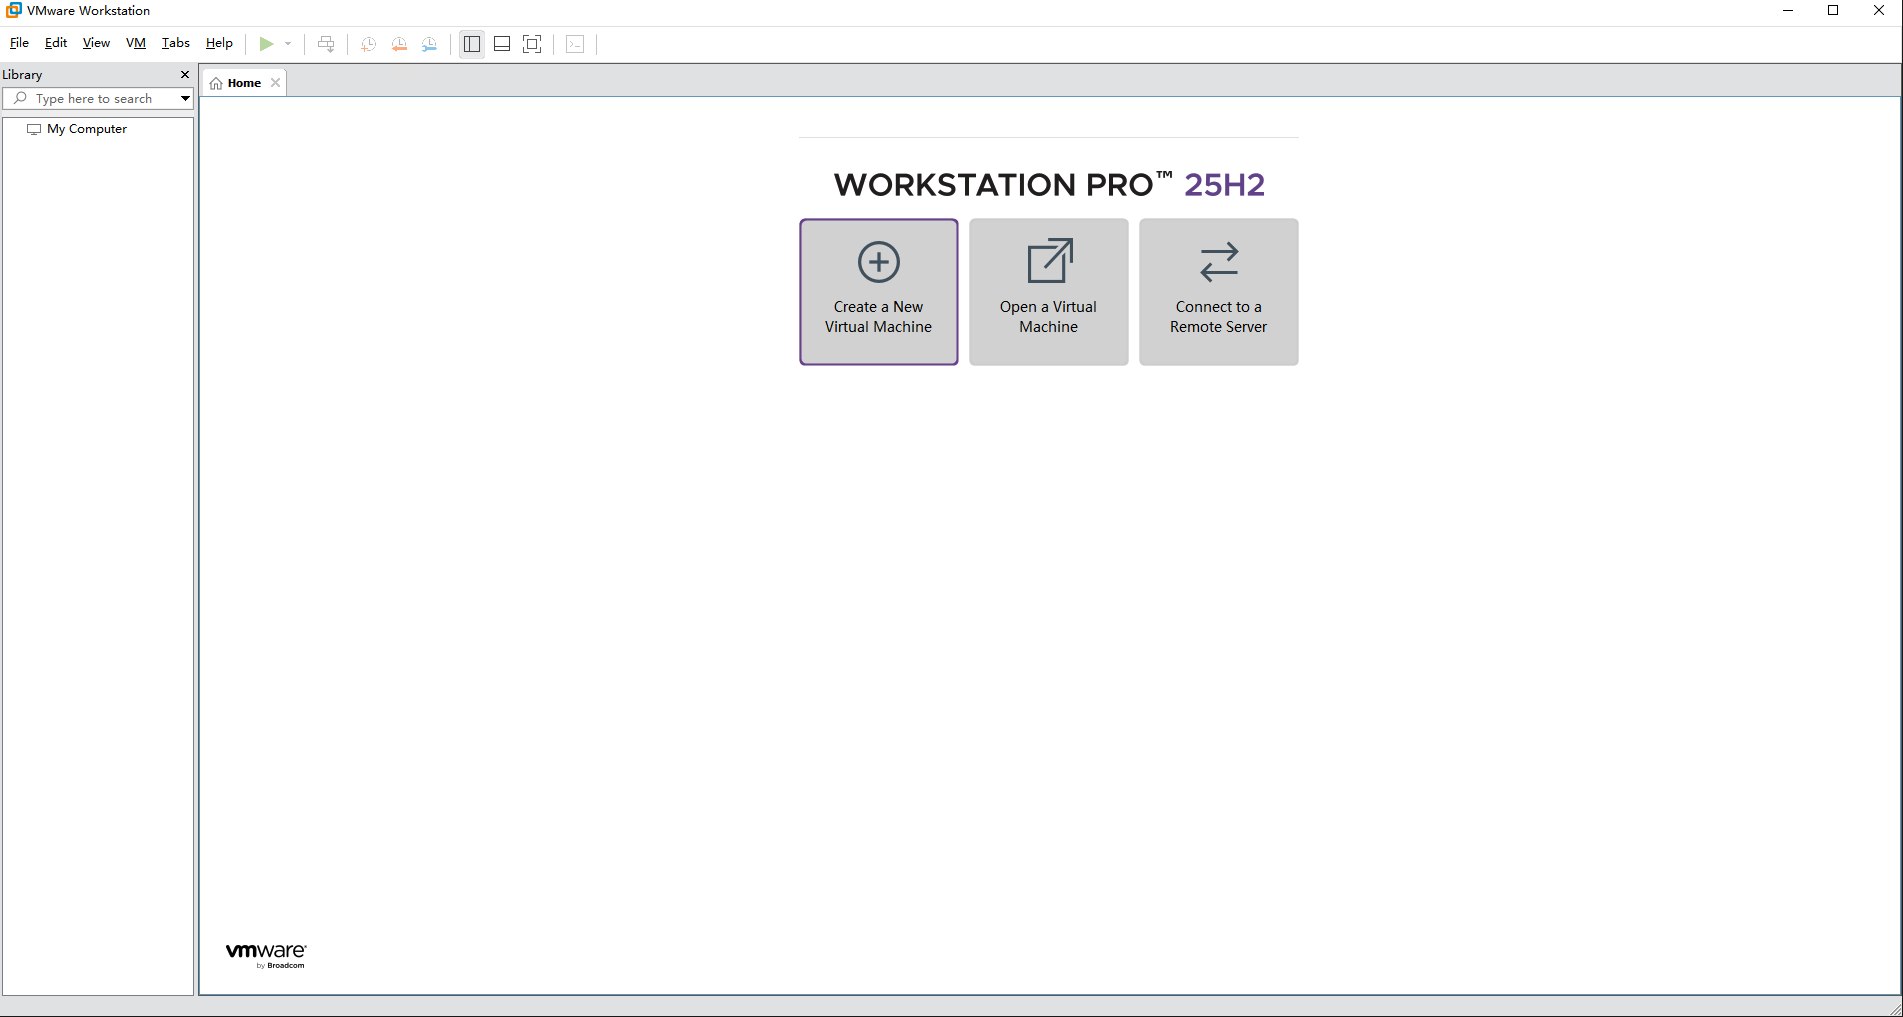Click the Send Ctrl+Alt+Del toolbar icon

tap(326, 44)
